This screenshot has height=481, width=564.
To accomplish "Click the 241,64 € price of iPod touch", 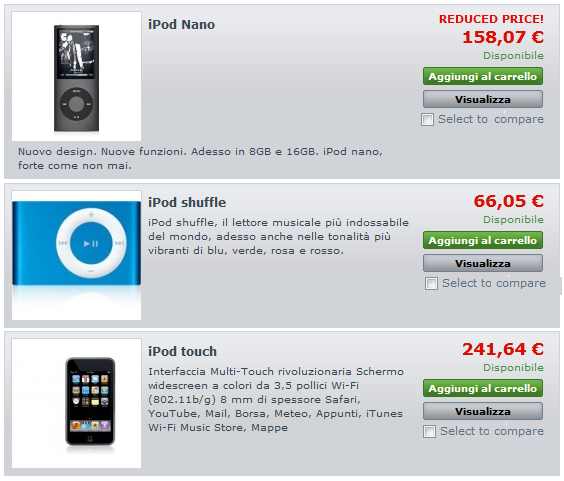I will (x=503, y=349).
